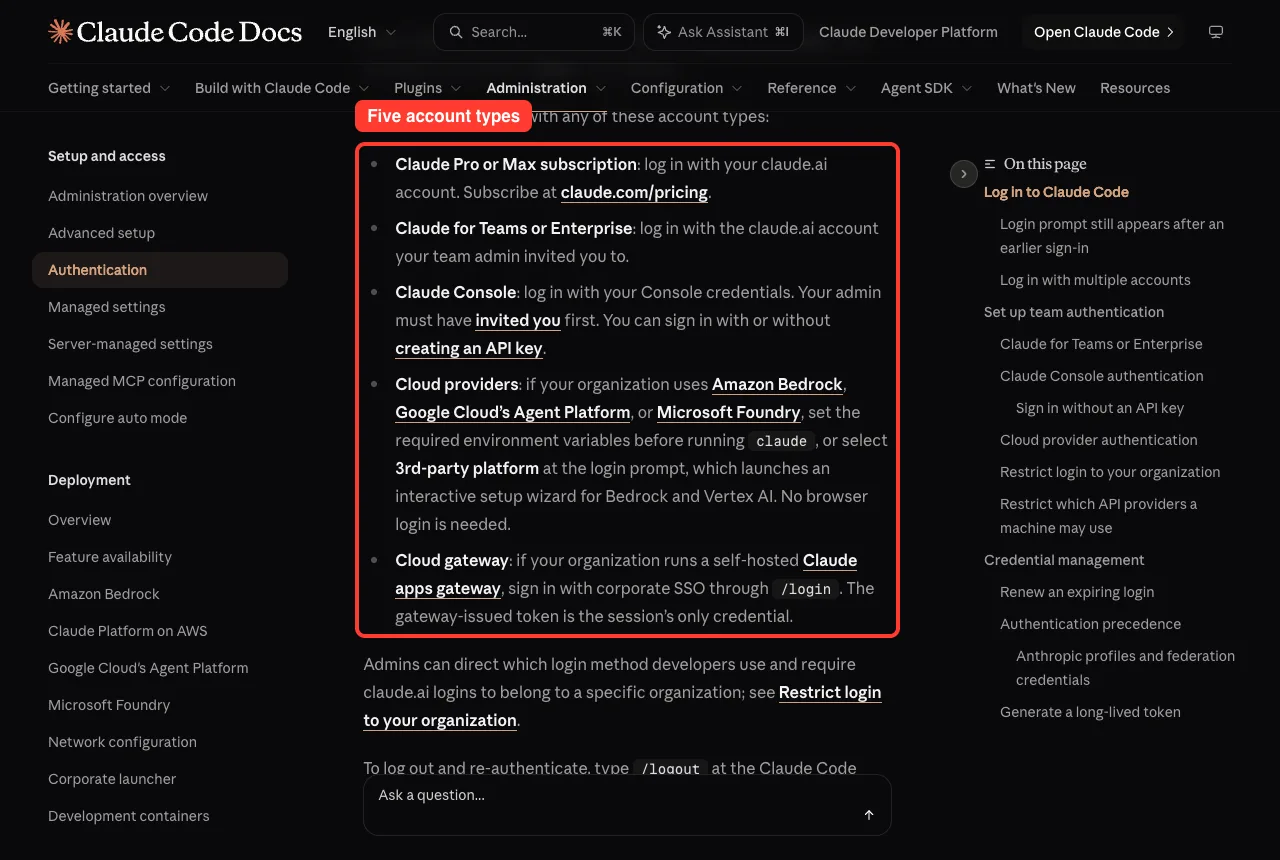The image size is (1280, 860).
Task: Select Managed settings in sidebar
Action: (x=107, y=307)
